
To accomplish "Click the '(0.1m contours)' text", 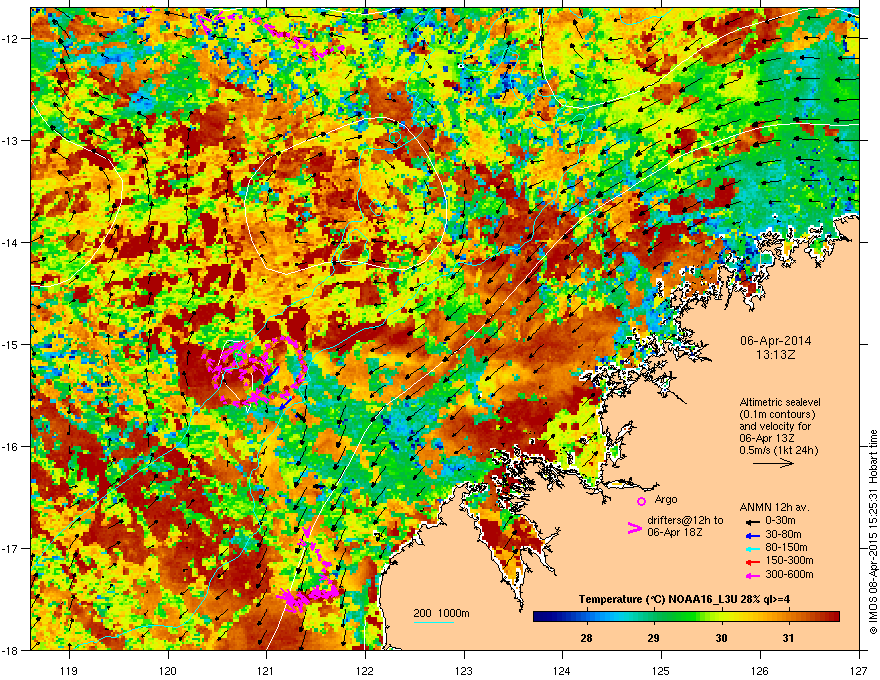I will coord(777,414).
